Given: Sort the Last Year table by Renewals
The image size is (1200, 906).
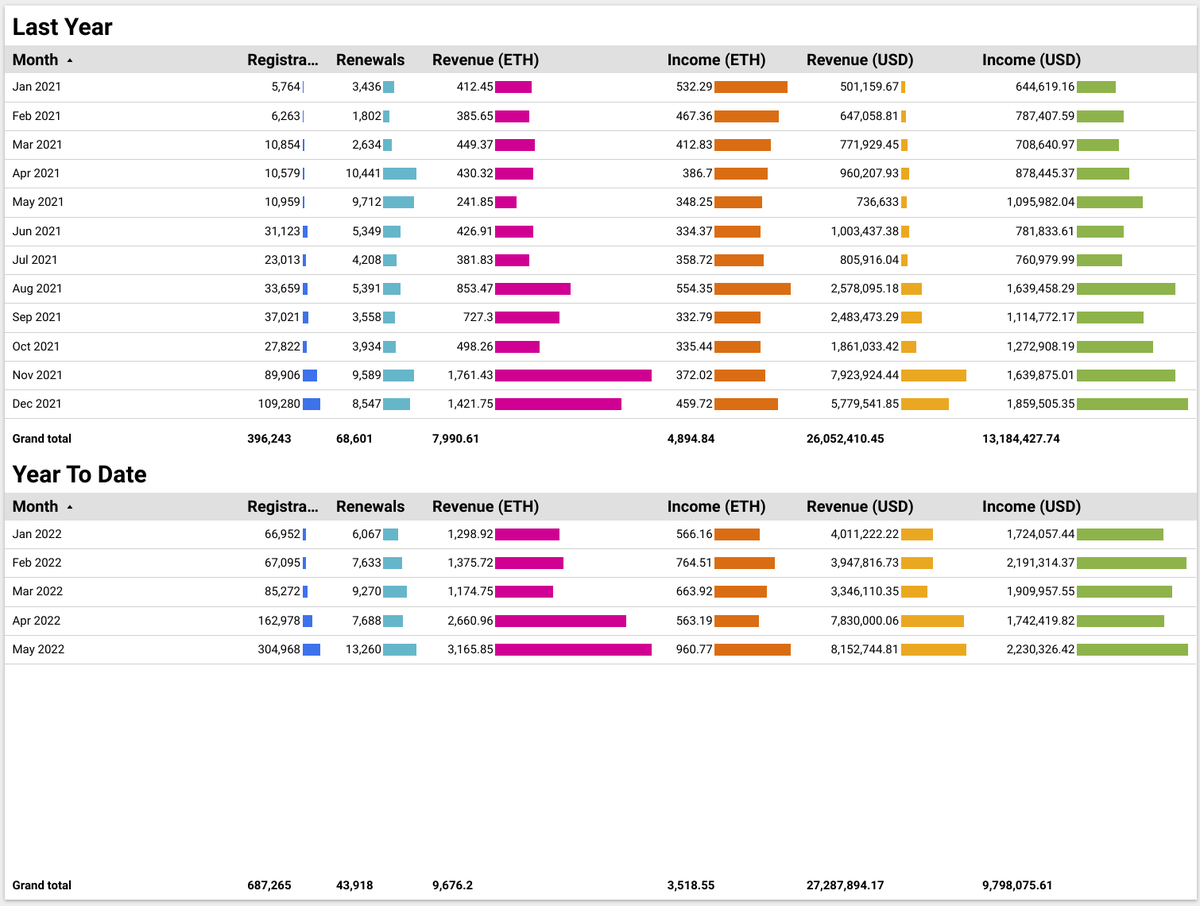Looking at the screenshot, I should tap(370, 60).
